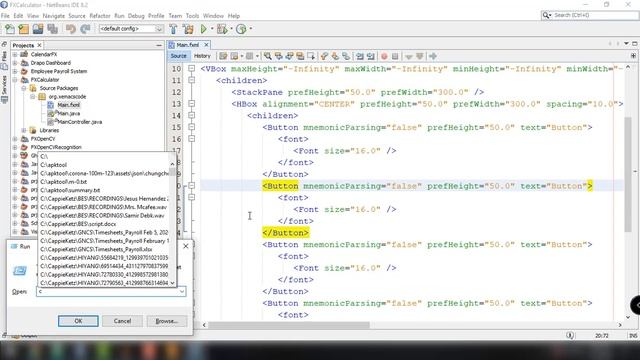
Task: Click the Profile Project toolbar icon
Action: (x=241, y=29)
